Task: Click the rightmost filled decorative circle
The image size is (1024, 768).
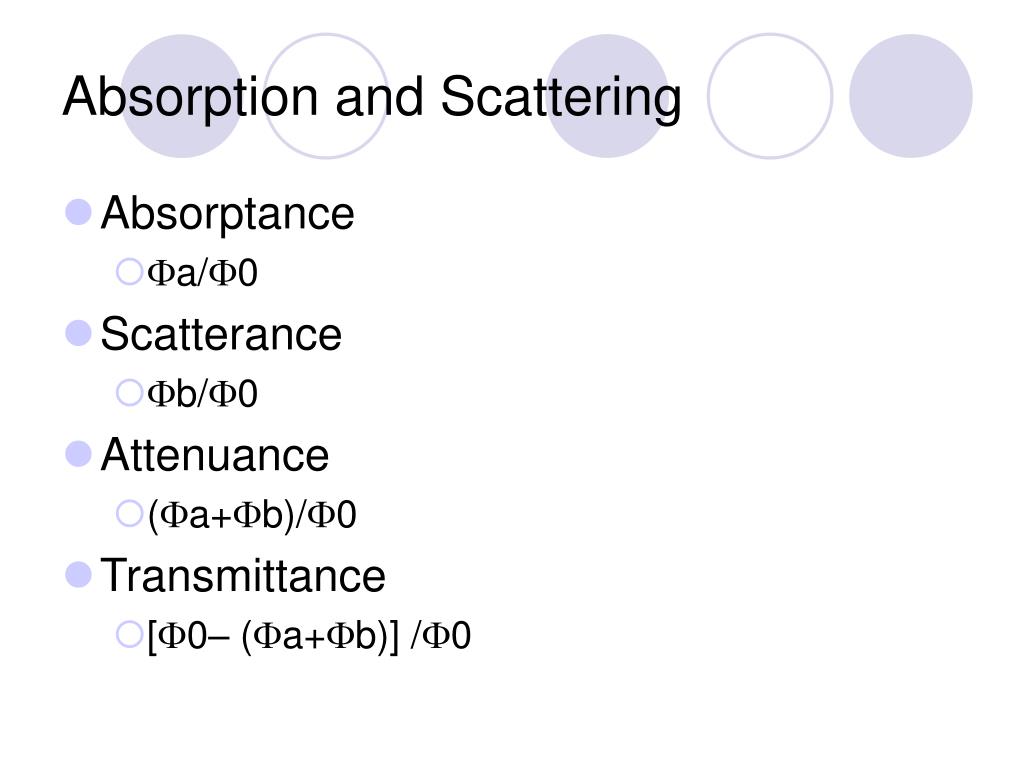Action: [x=910, y=96]
